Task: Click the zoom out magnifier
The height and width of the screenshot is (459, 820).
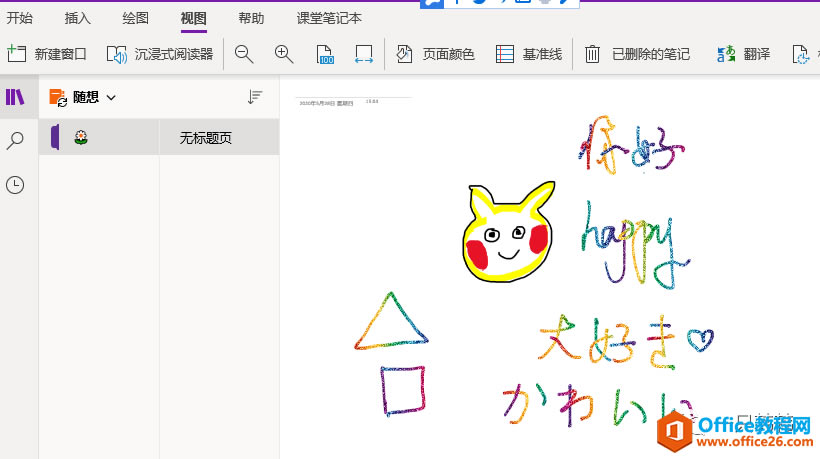Action: point(244,54)
